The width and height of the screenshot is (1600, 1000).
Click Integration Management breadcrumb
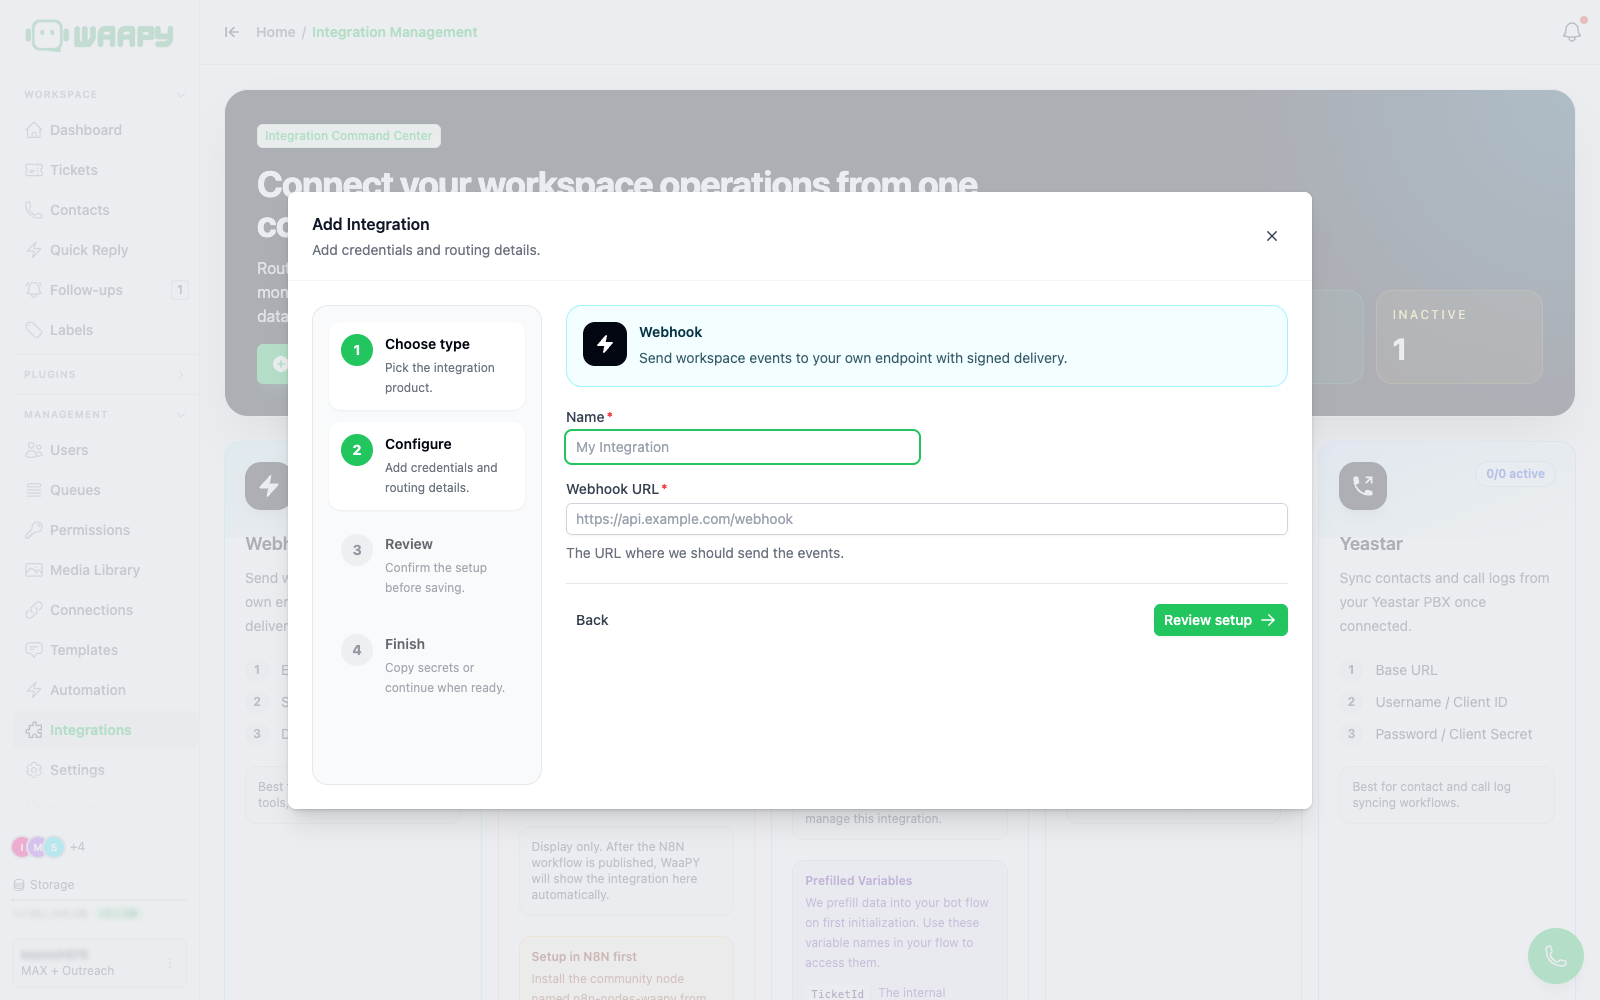coord(394,32)
